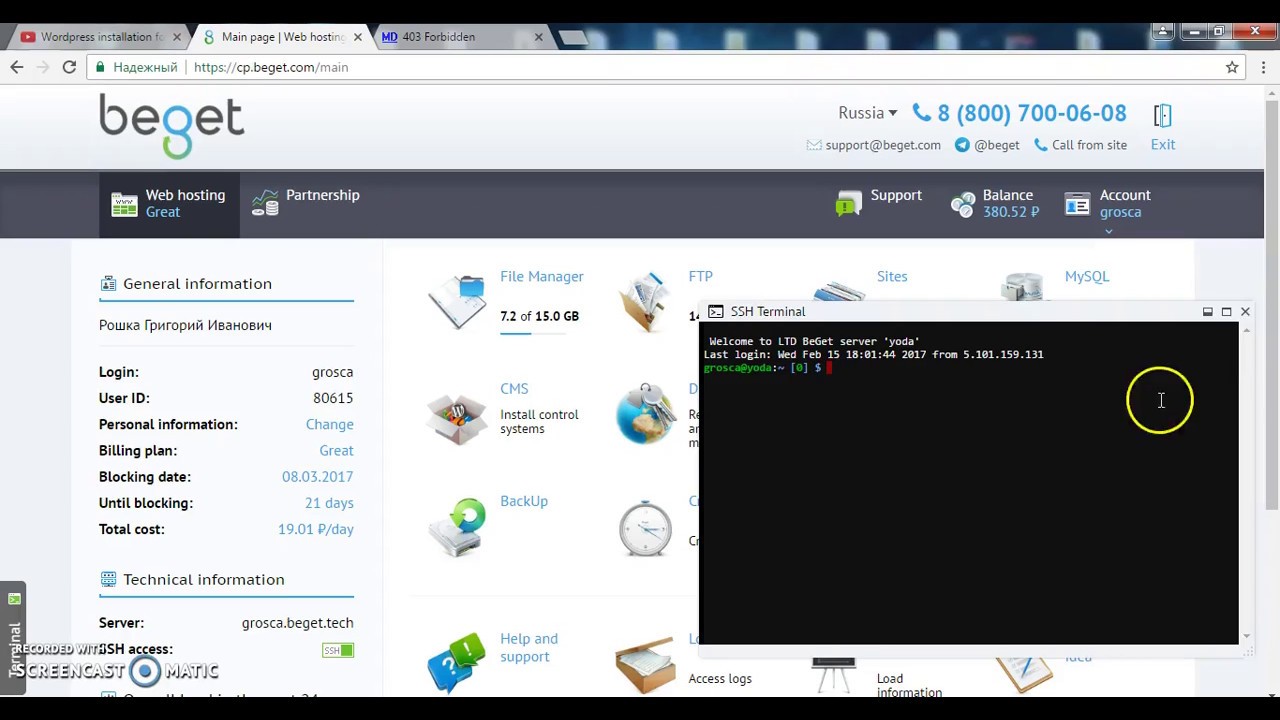Click the User ID value 80615
The width and height of the screenshot is (1280, 720).
pyautogui.click(x=333, y=398)
